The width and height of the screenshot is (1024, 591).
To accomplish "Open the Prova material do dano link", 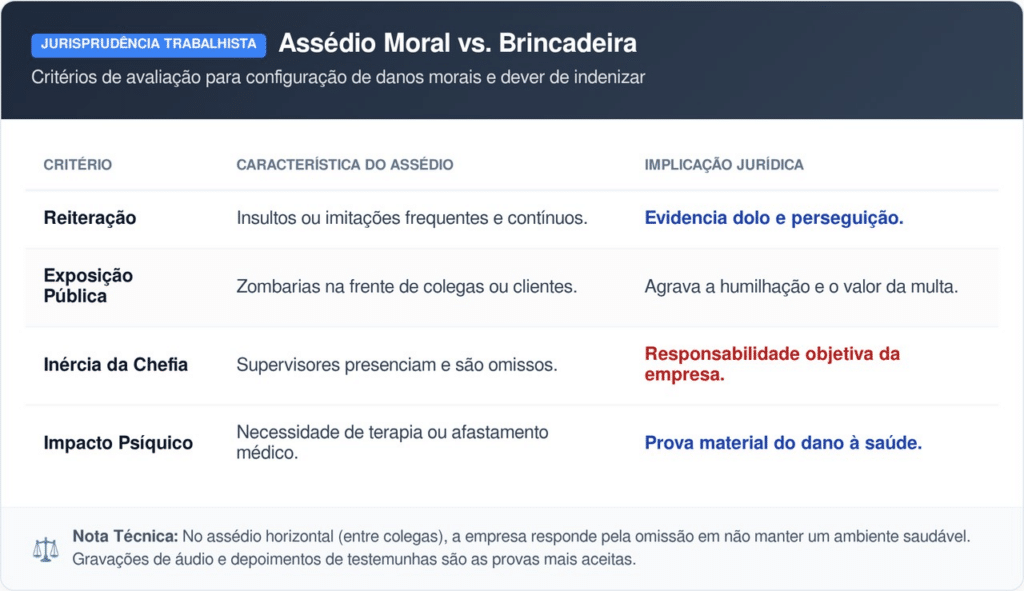I will (x=783, y=443).
